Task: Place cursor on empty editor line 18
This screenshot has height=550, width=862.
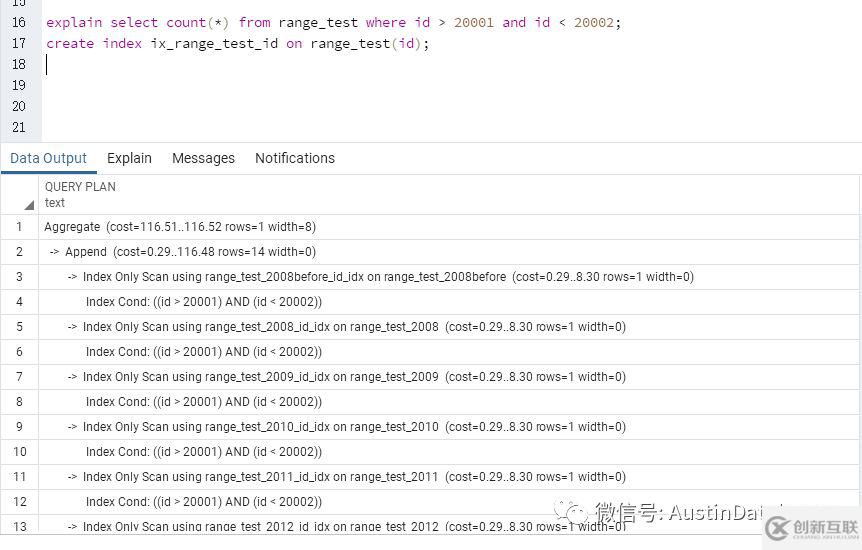Action: pyautogui.click(x=451, y=65)
